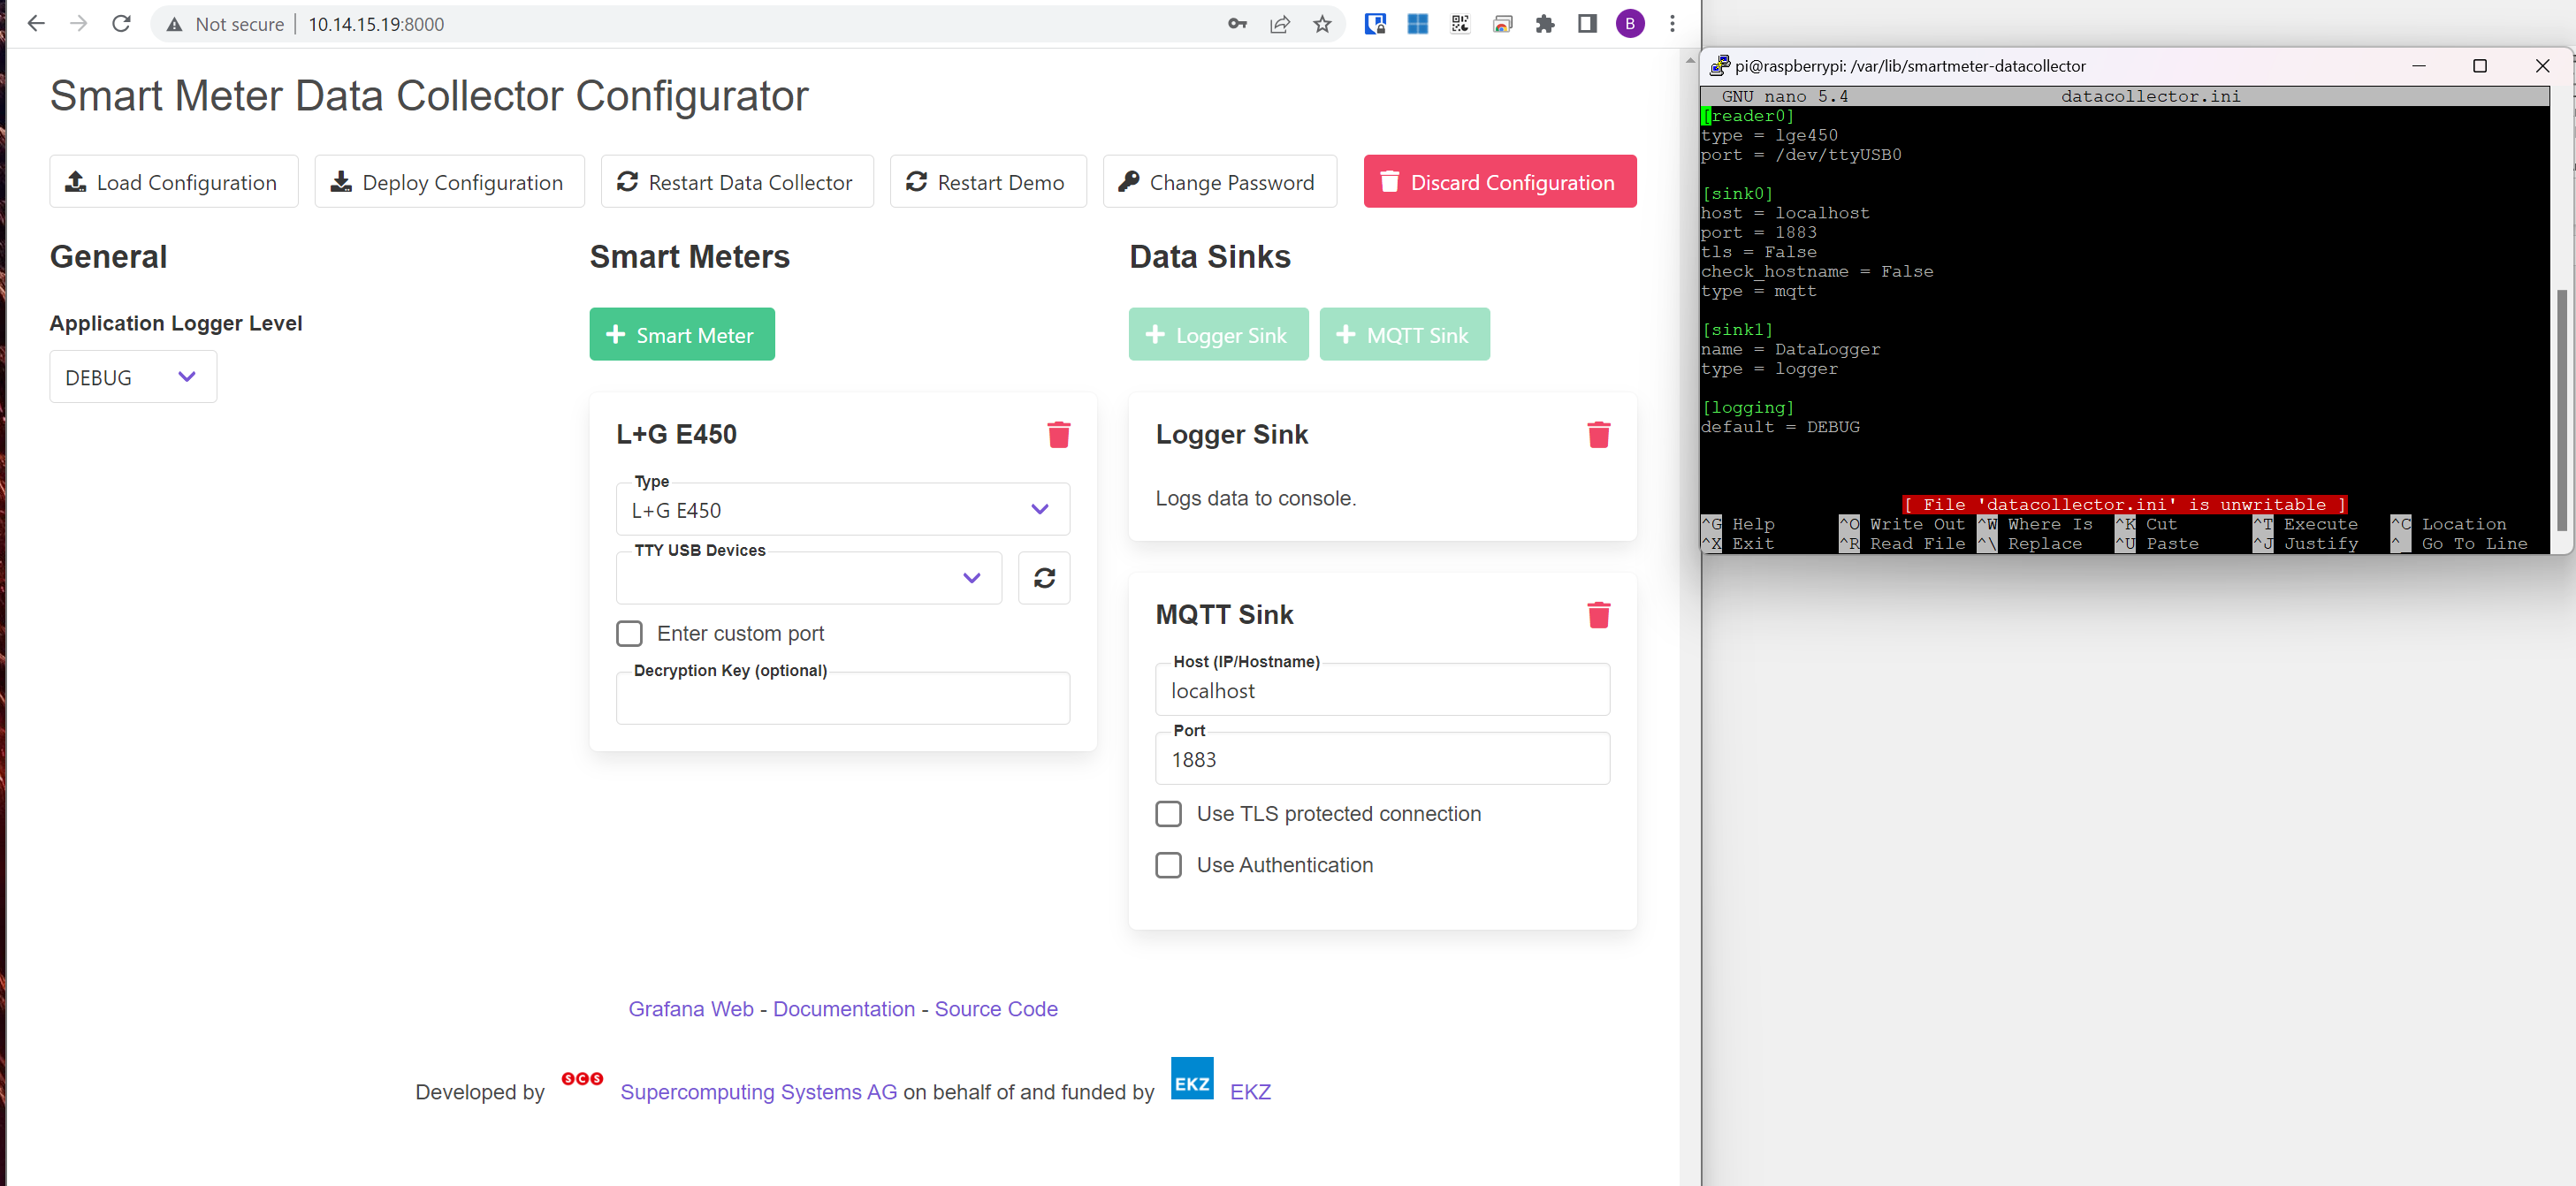
Task: Check Use TLS protected connection
Action: (1168, 814)
